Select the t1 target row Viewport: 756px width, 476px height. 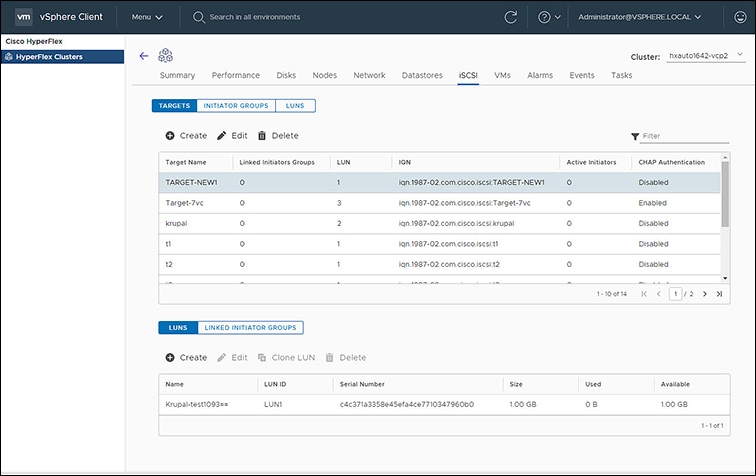(x=439, y=244)
